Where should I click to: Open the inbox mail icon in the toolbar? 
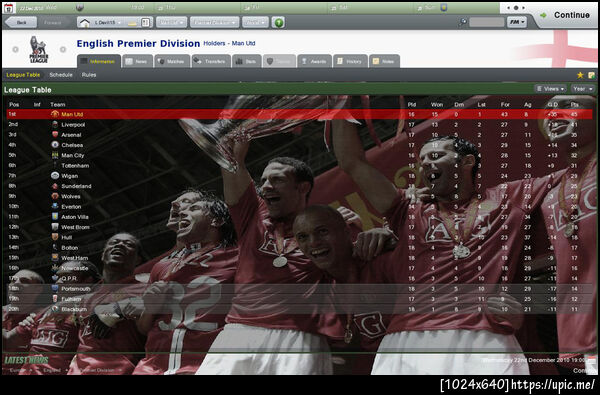132,24
